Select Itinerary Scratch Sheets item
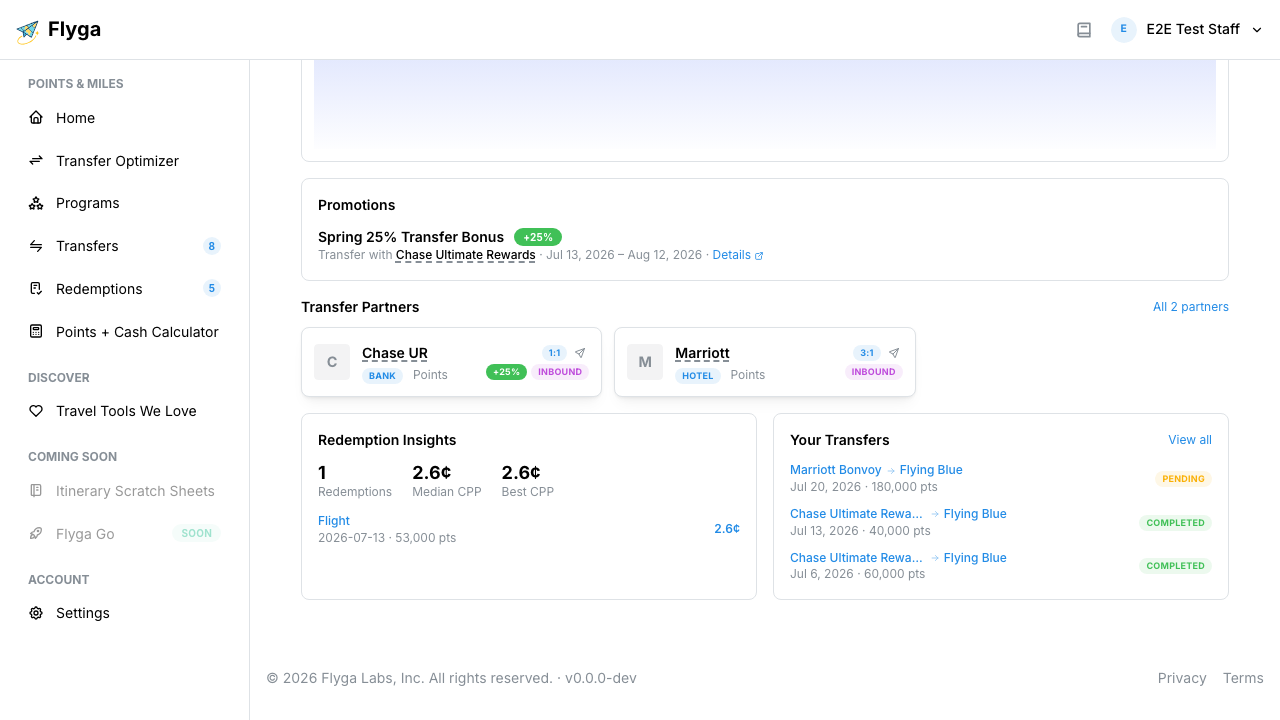Screen dimensions: 1280x720 click(124, 491)
